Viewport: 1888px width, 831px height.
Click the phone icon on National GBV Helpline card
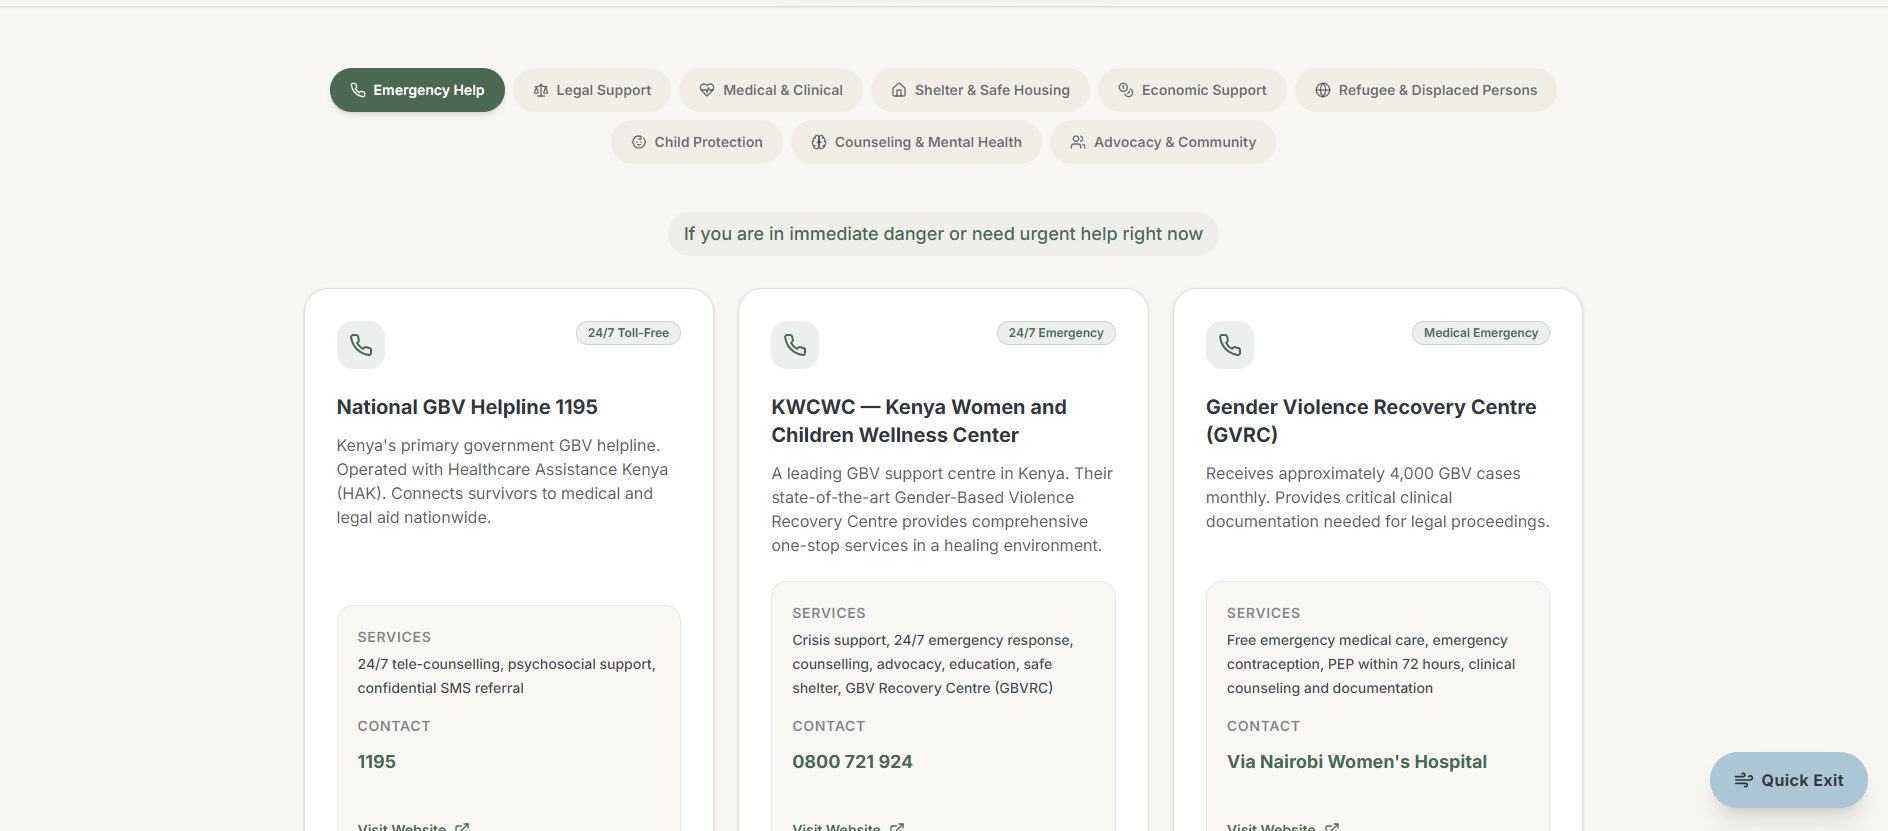coord(361,345)
